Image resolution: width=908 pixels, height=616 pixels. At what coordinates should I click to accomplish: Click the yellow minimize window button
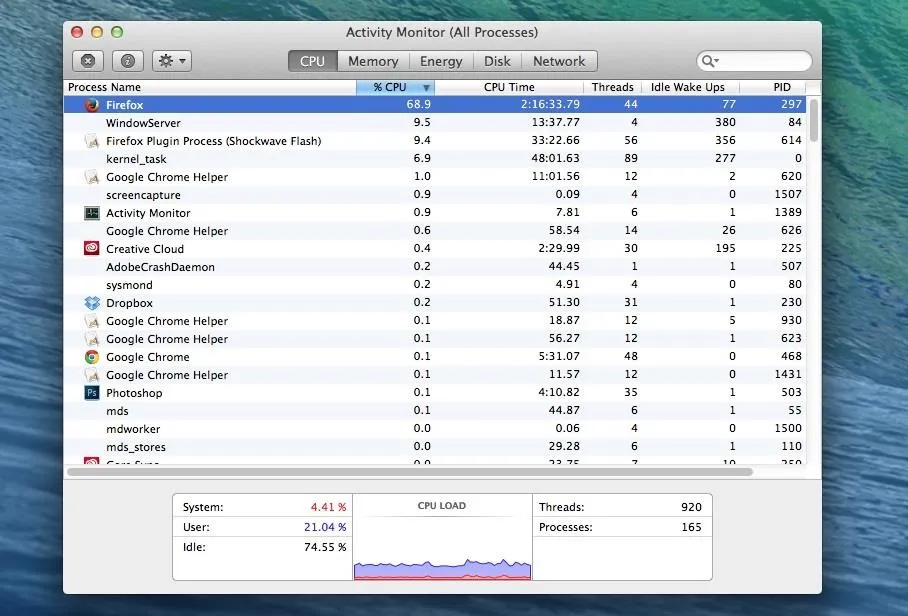(97, 32)
